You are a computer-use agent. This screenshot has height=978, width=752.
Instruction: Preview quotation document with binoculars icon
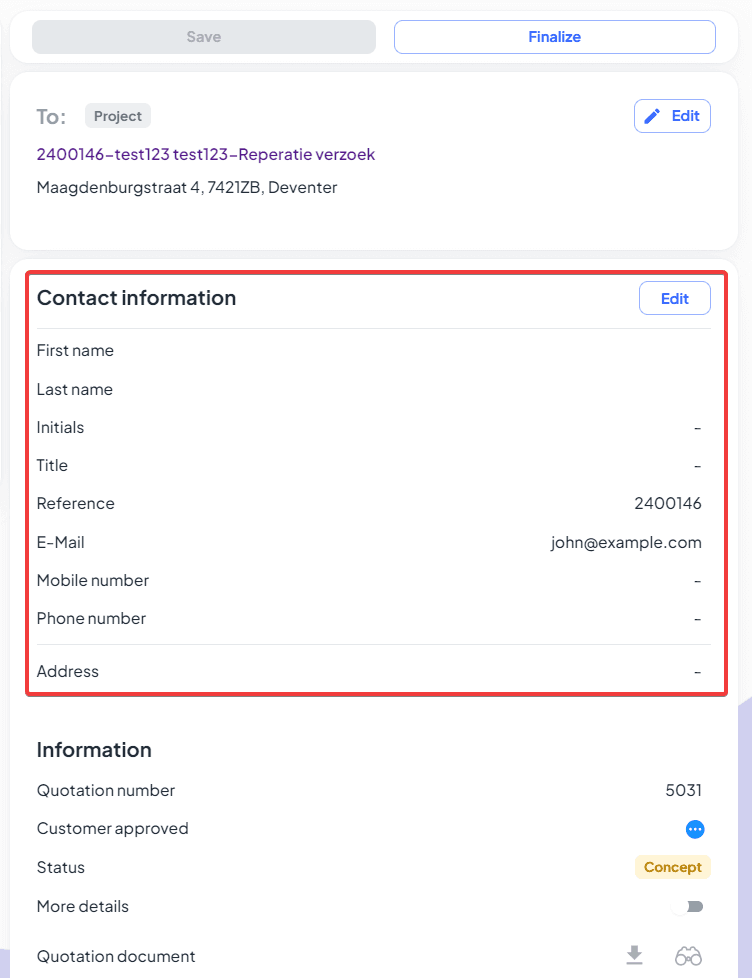click(x=688, y=956)
